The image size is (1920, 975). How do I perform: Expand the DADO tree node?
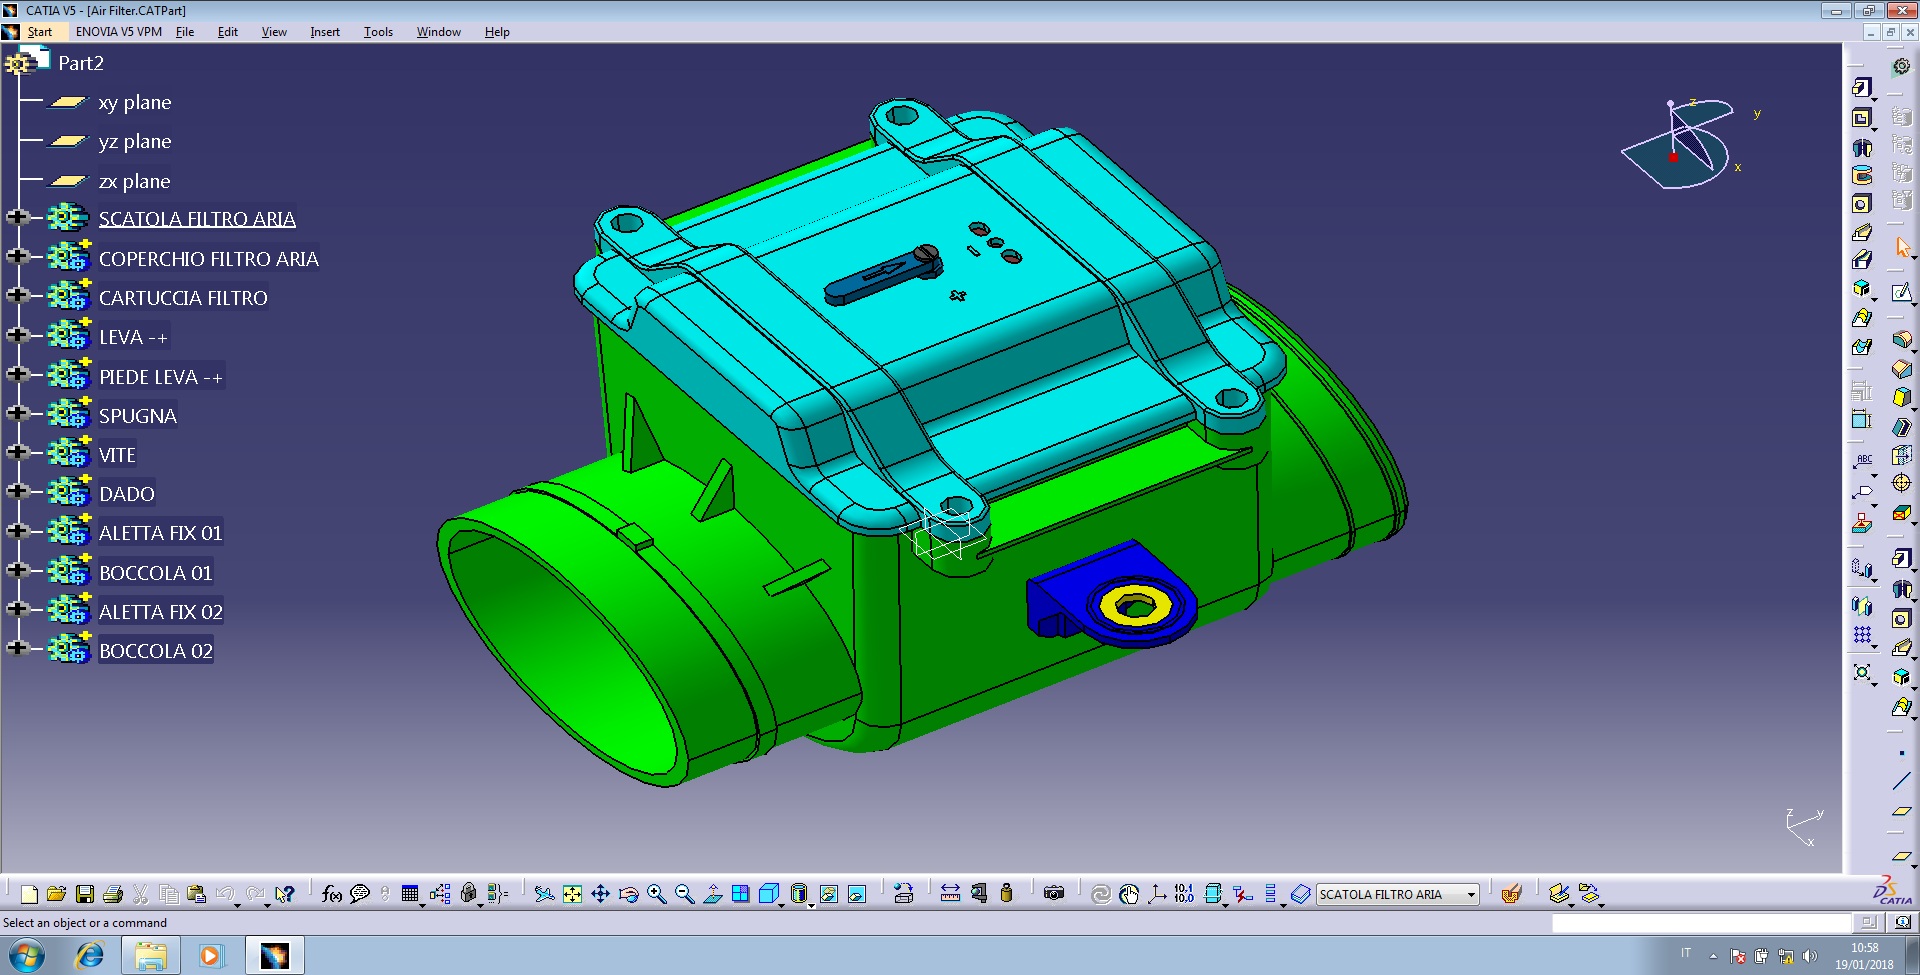pyautogui.click(x=16, y=491)
